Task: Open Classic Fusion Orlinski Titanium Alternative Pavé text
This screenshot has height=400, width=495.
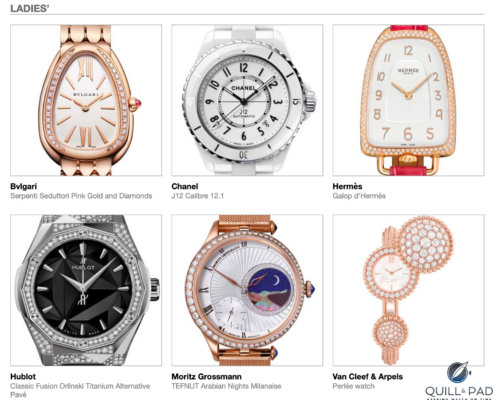Action: point(80,390)
